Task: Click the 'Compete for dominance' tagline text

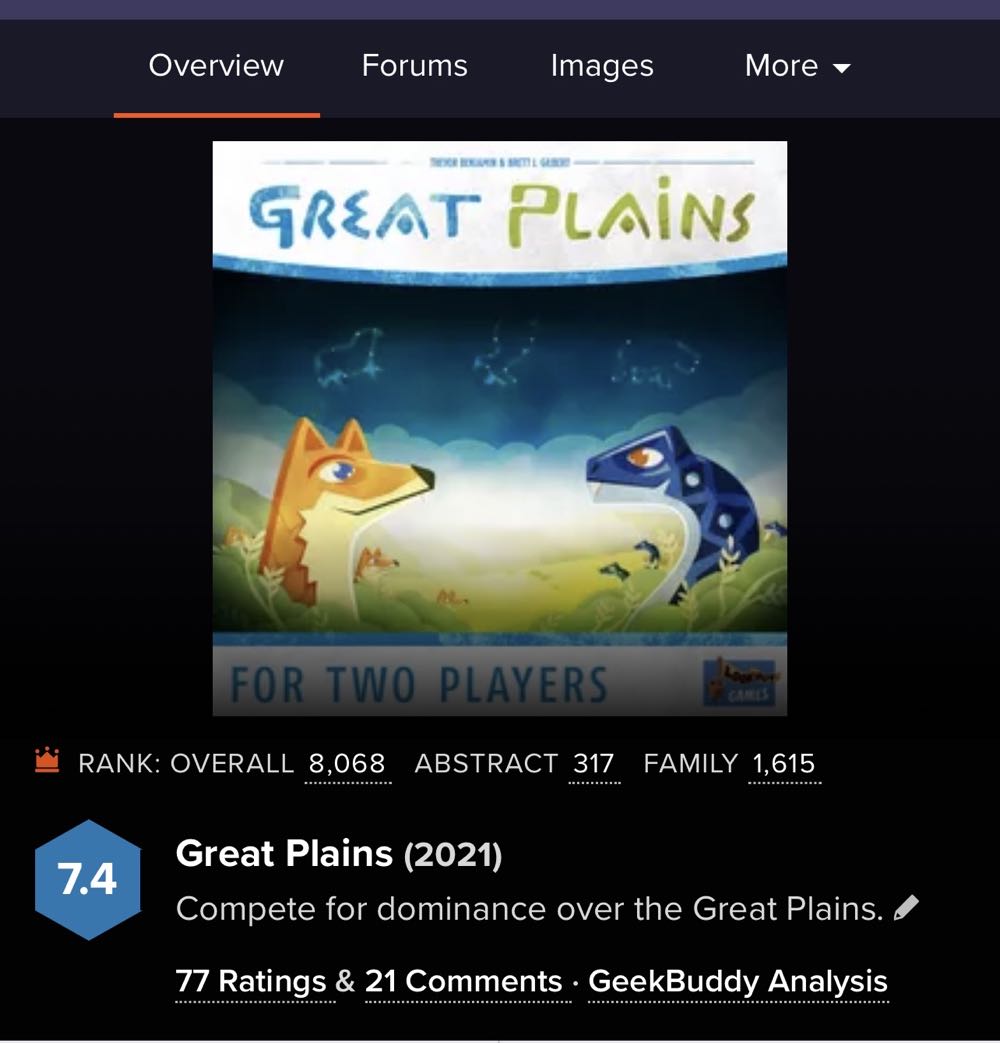Action: pyautogui.click(x=530, y=909)
